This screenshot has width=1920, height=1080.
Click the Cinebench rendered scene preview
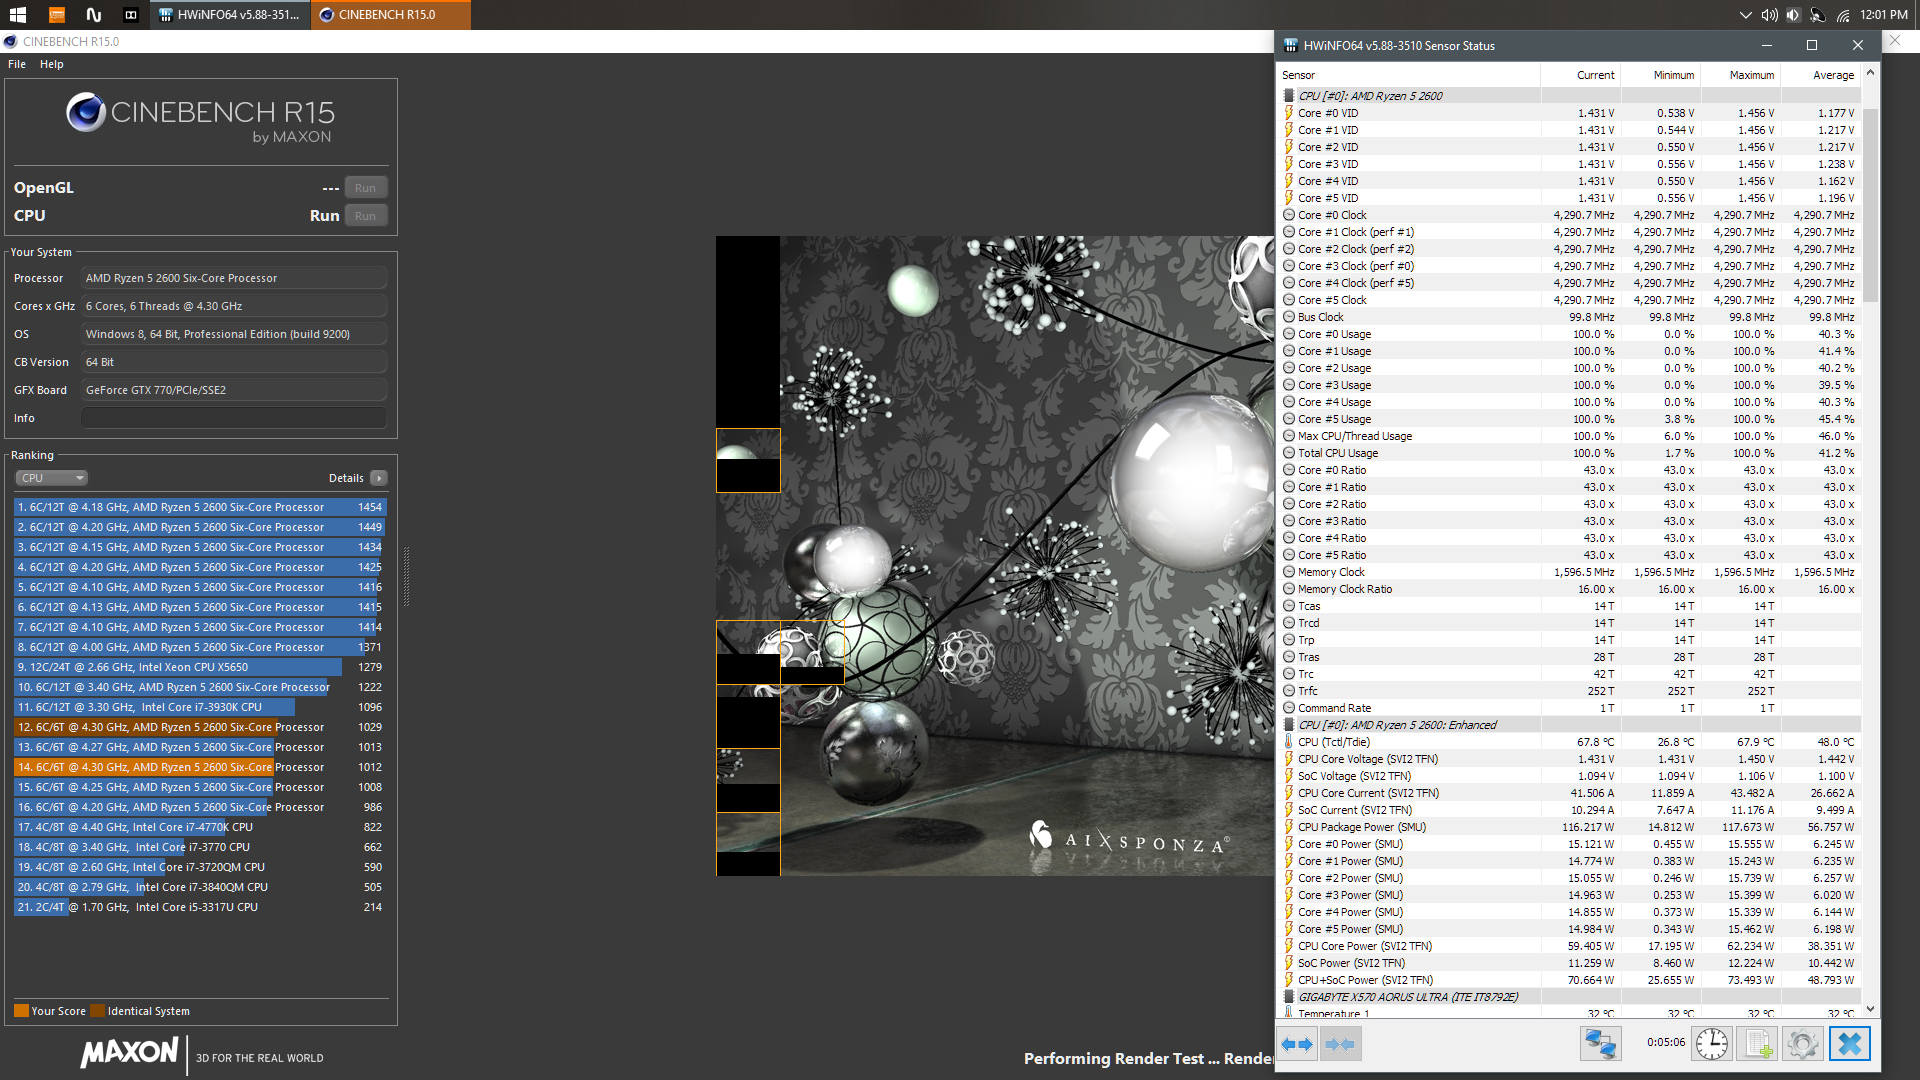[x=995, y=556]
